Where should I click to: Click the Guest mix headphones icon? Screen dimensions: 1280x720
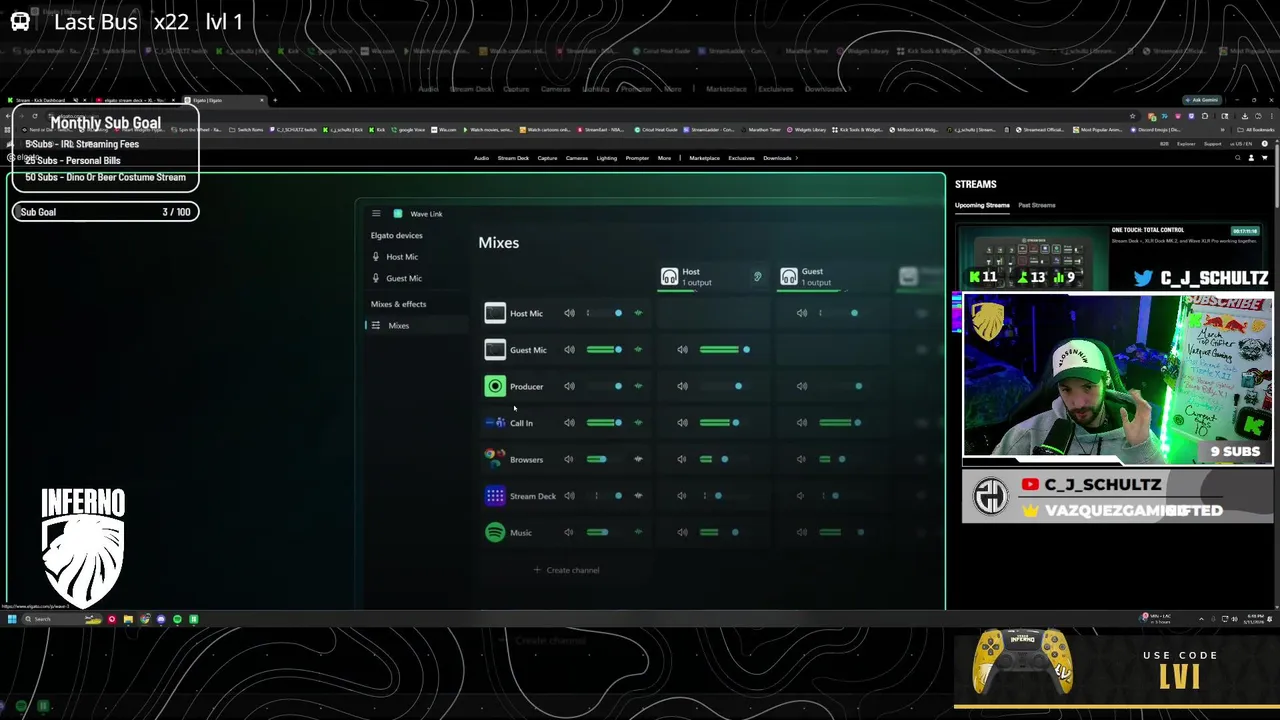(x=789, y=276)
